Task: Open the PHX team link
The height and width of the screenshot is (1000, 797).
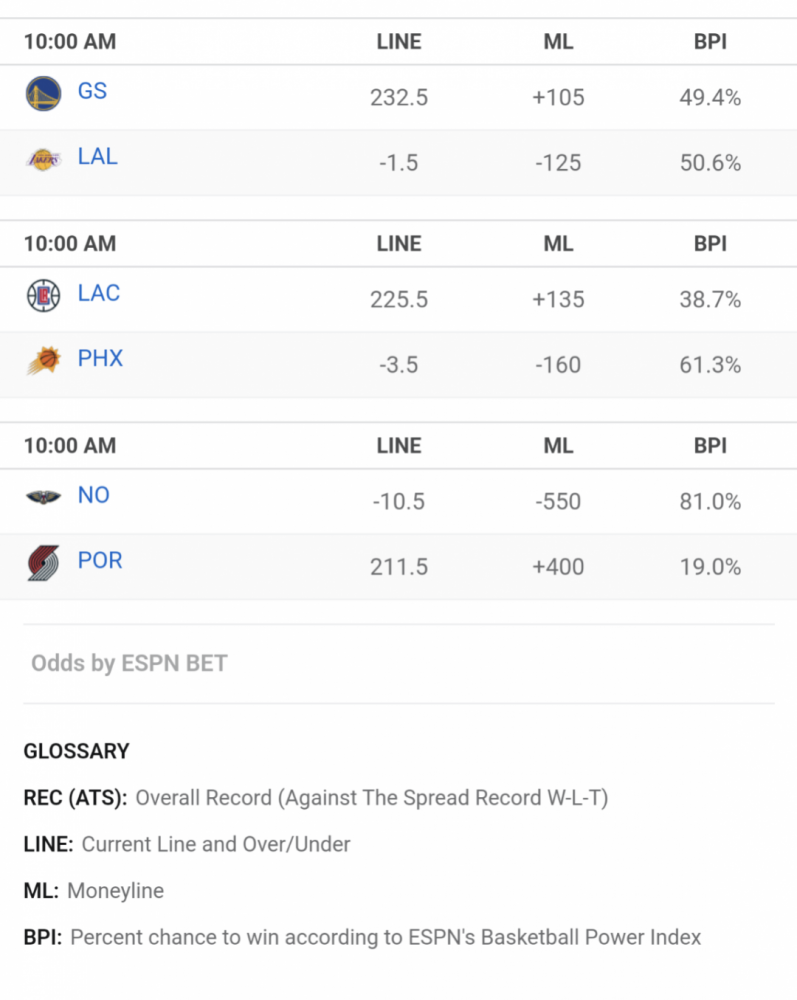Action: pos(100,358)
